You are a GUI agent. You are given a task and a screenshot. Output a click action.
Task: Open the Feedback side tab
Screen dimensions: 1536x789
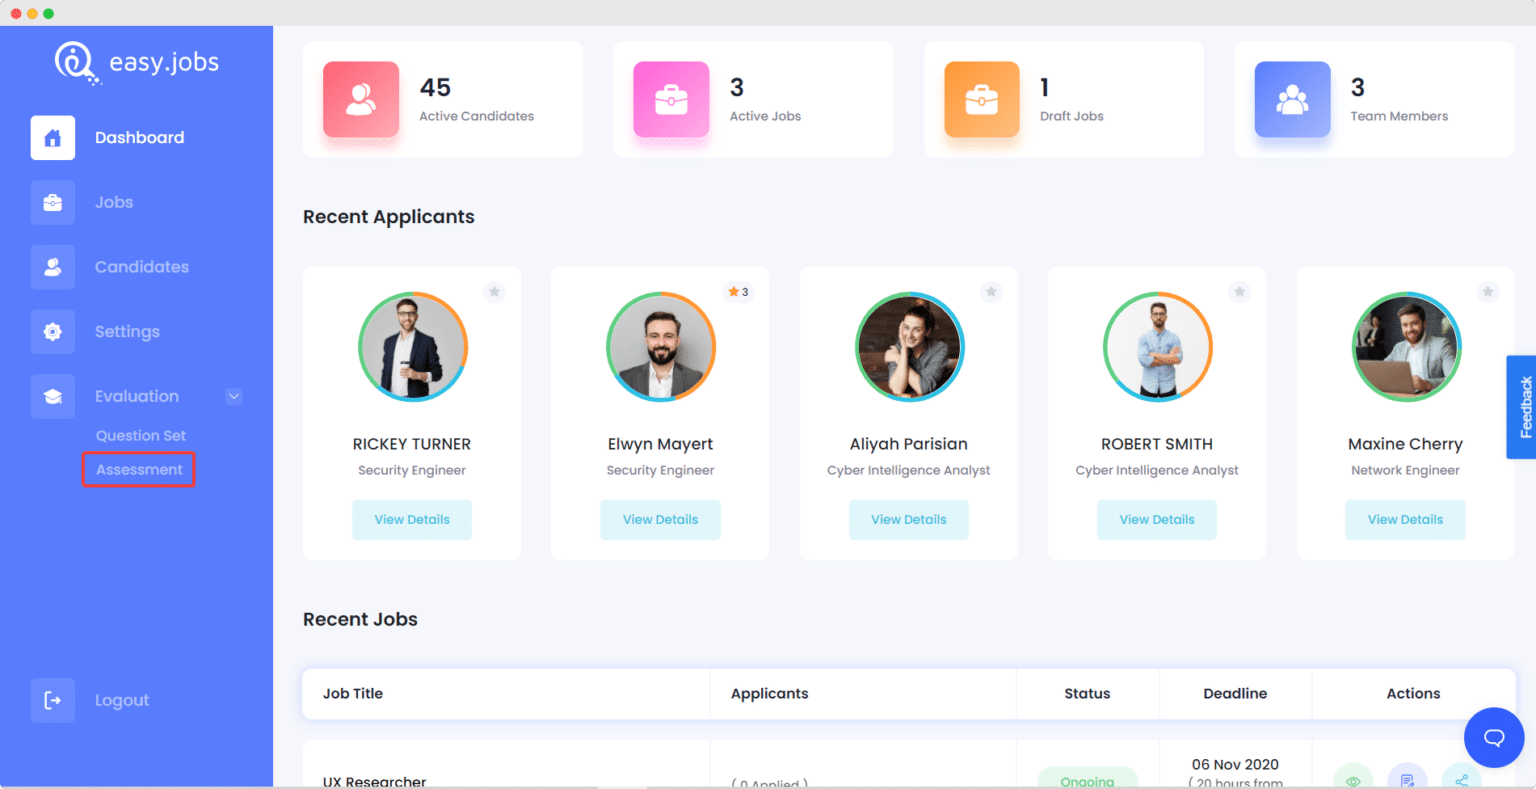tap(1523, 407)
